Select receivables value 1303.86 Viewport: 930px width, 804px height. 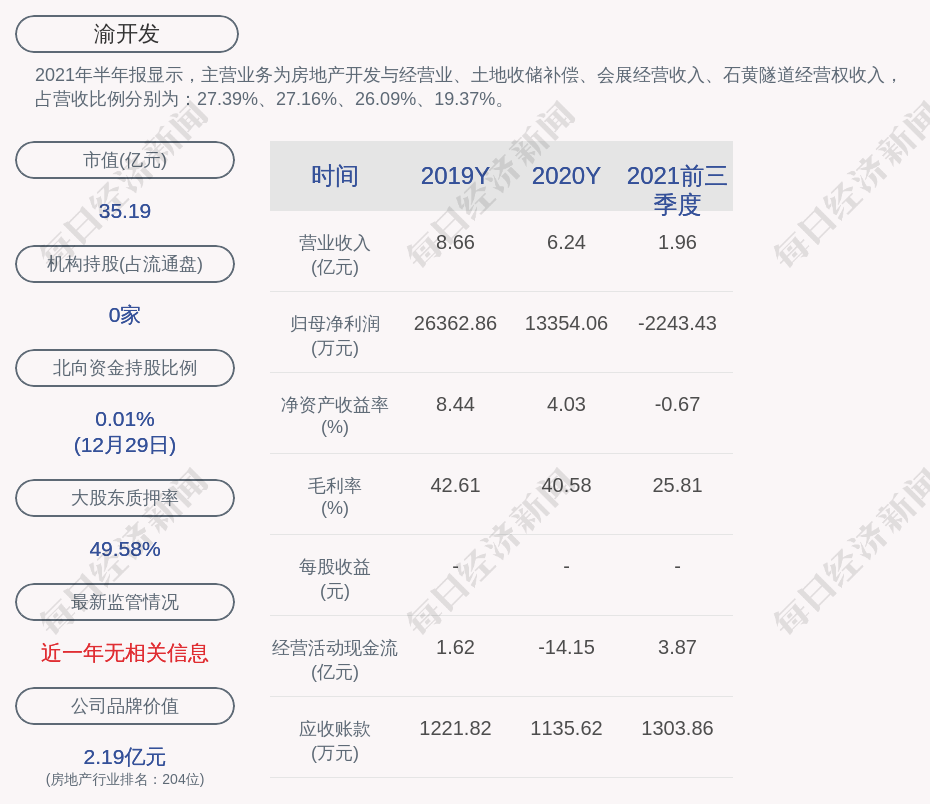pos(677,728)
